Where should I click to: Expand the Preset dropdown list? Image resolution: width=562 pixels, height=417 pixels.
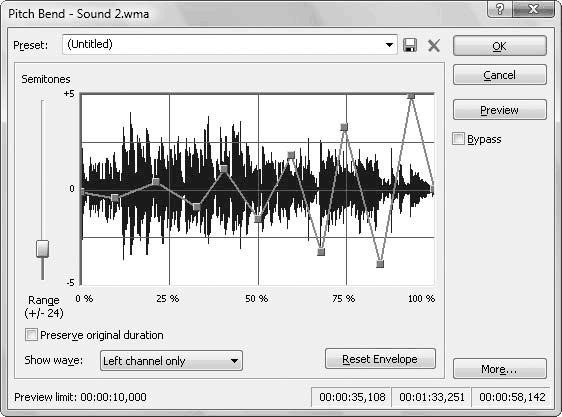point(389,45)
